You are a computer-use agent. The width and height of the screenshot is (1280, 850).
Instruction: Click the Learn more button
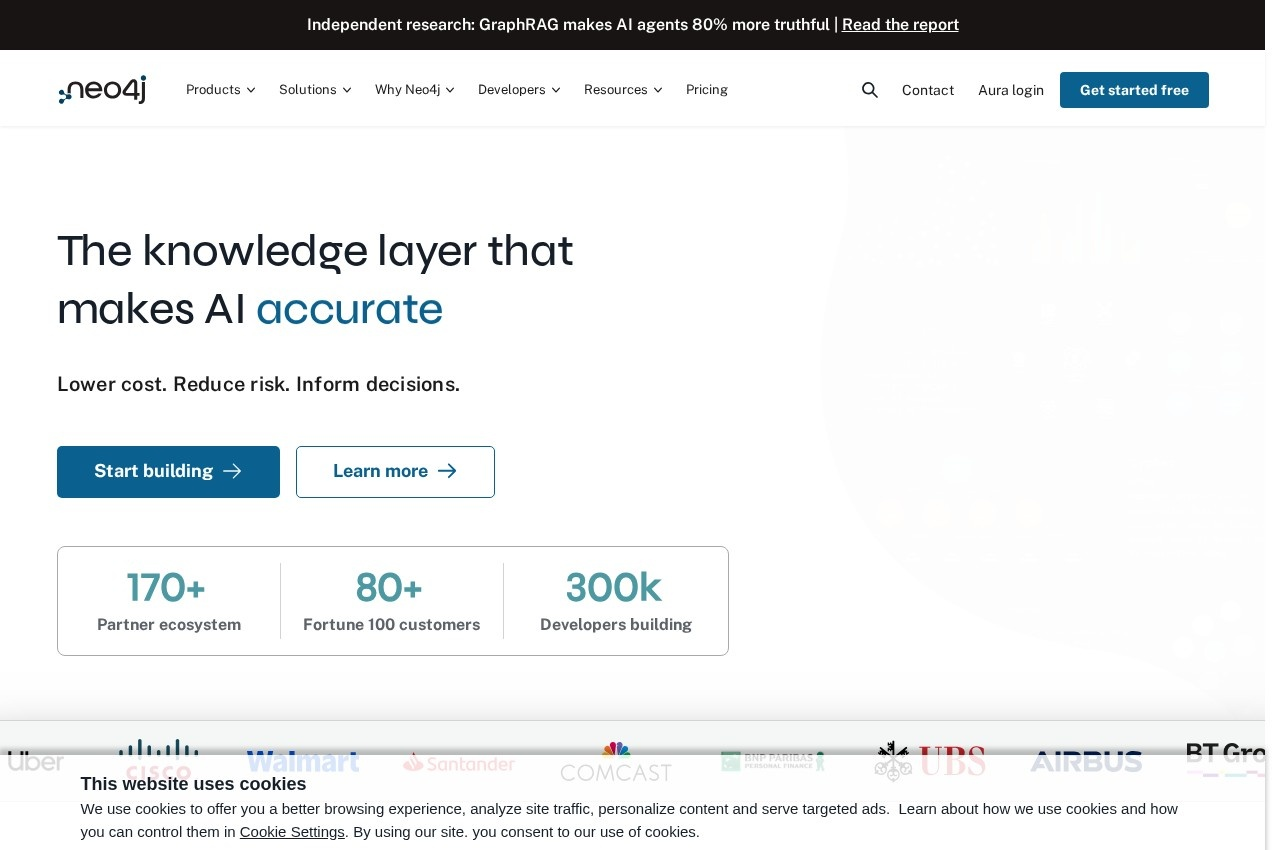tap(395, 472)
